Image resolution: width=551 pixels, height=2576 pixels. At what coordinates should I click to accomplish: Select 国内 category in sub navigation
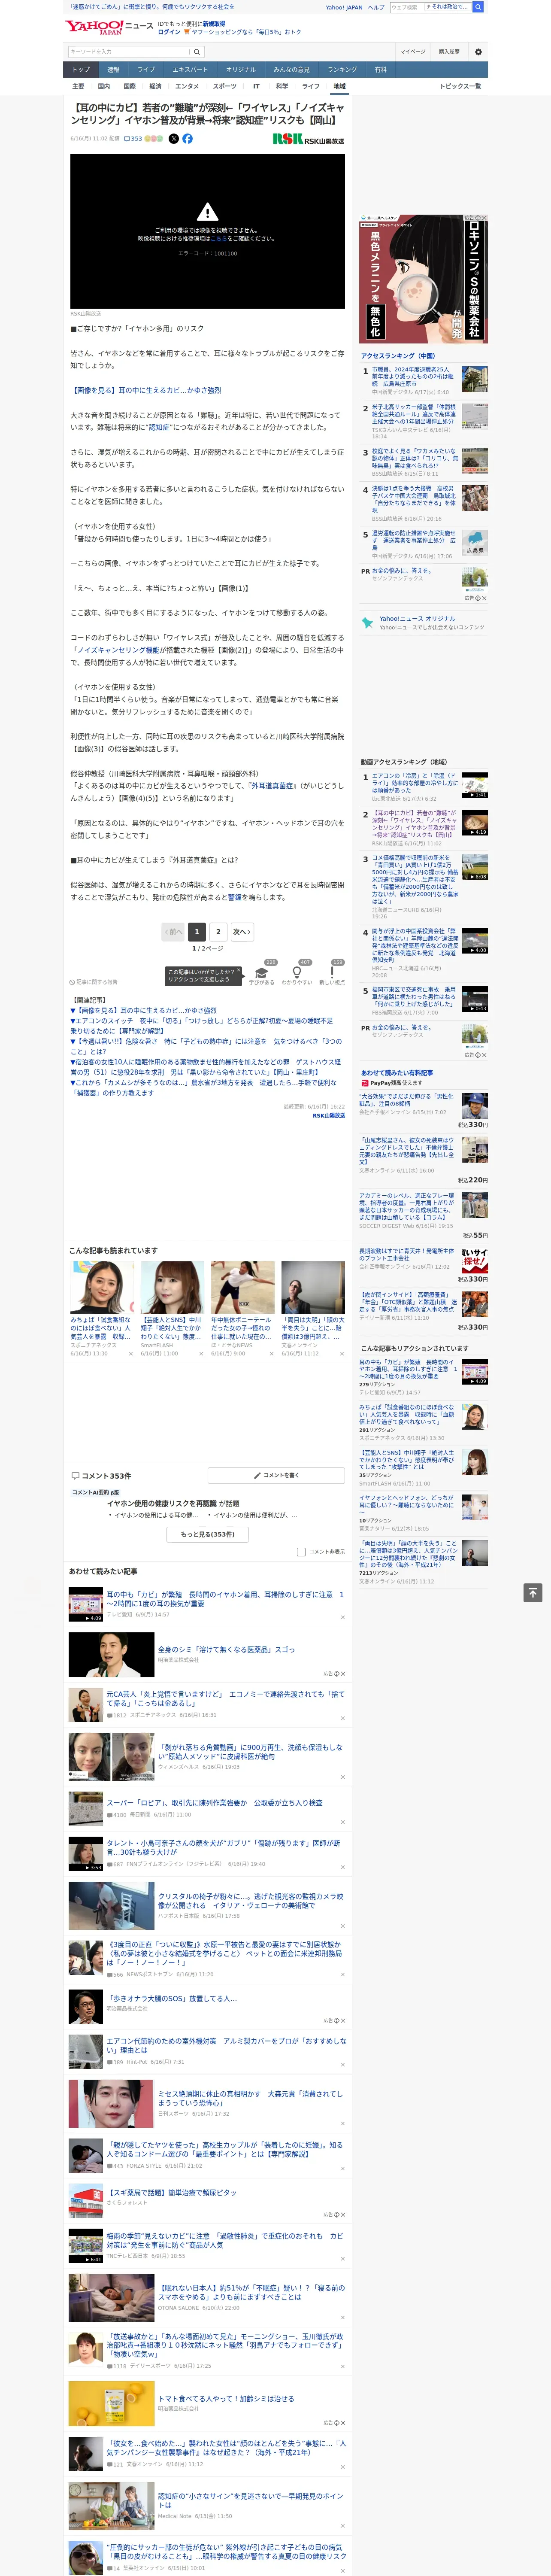tap(104, 86)
